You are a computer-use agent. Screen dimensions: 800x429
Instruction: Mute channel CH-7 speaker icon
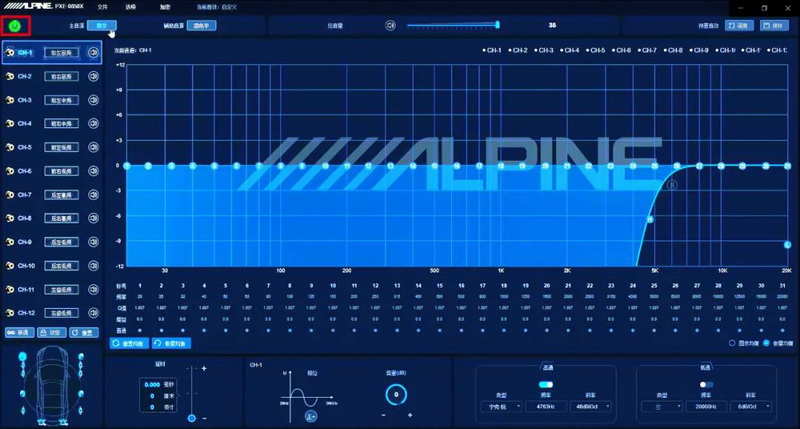pyautogui.click(x=93, y=194)
